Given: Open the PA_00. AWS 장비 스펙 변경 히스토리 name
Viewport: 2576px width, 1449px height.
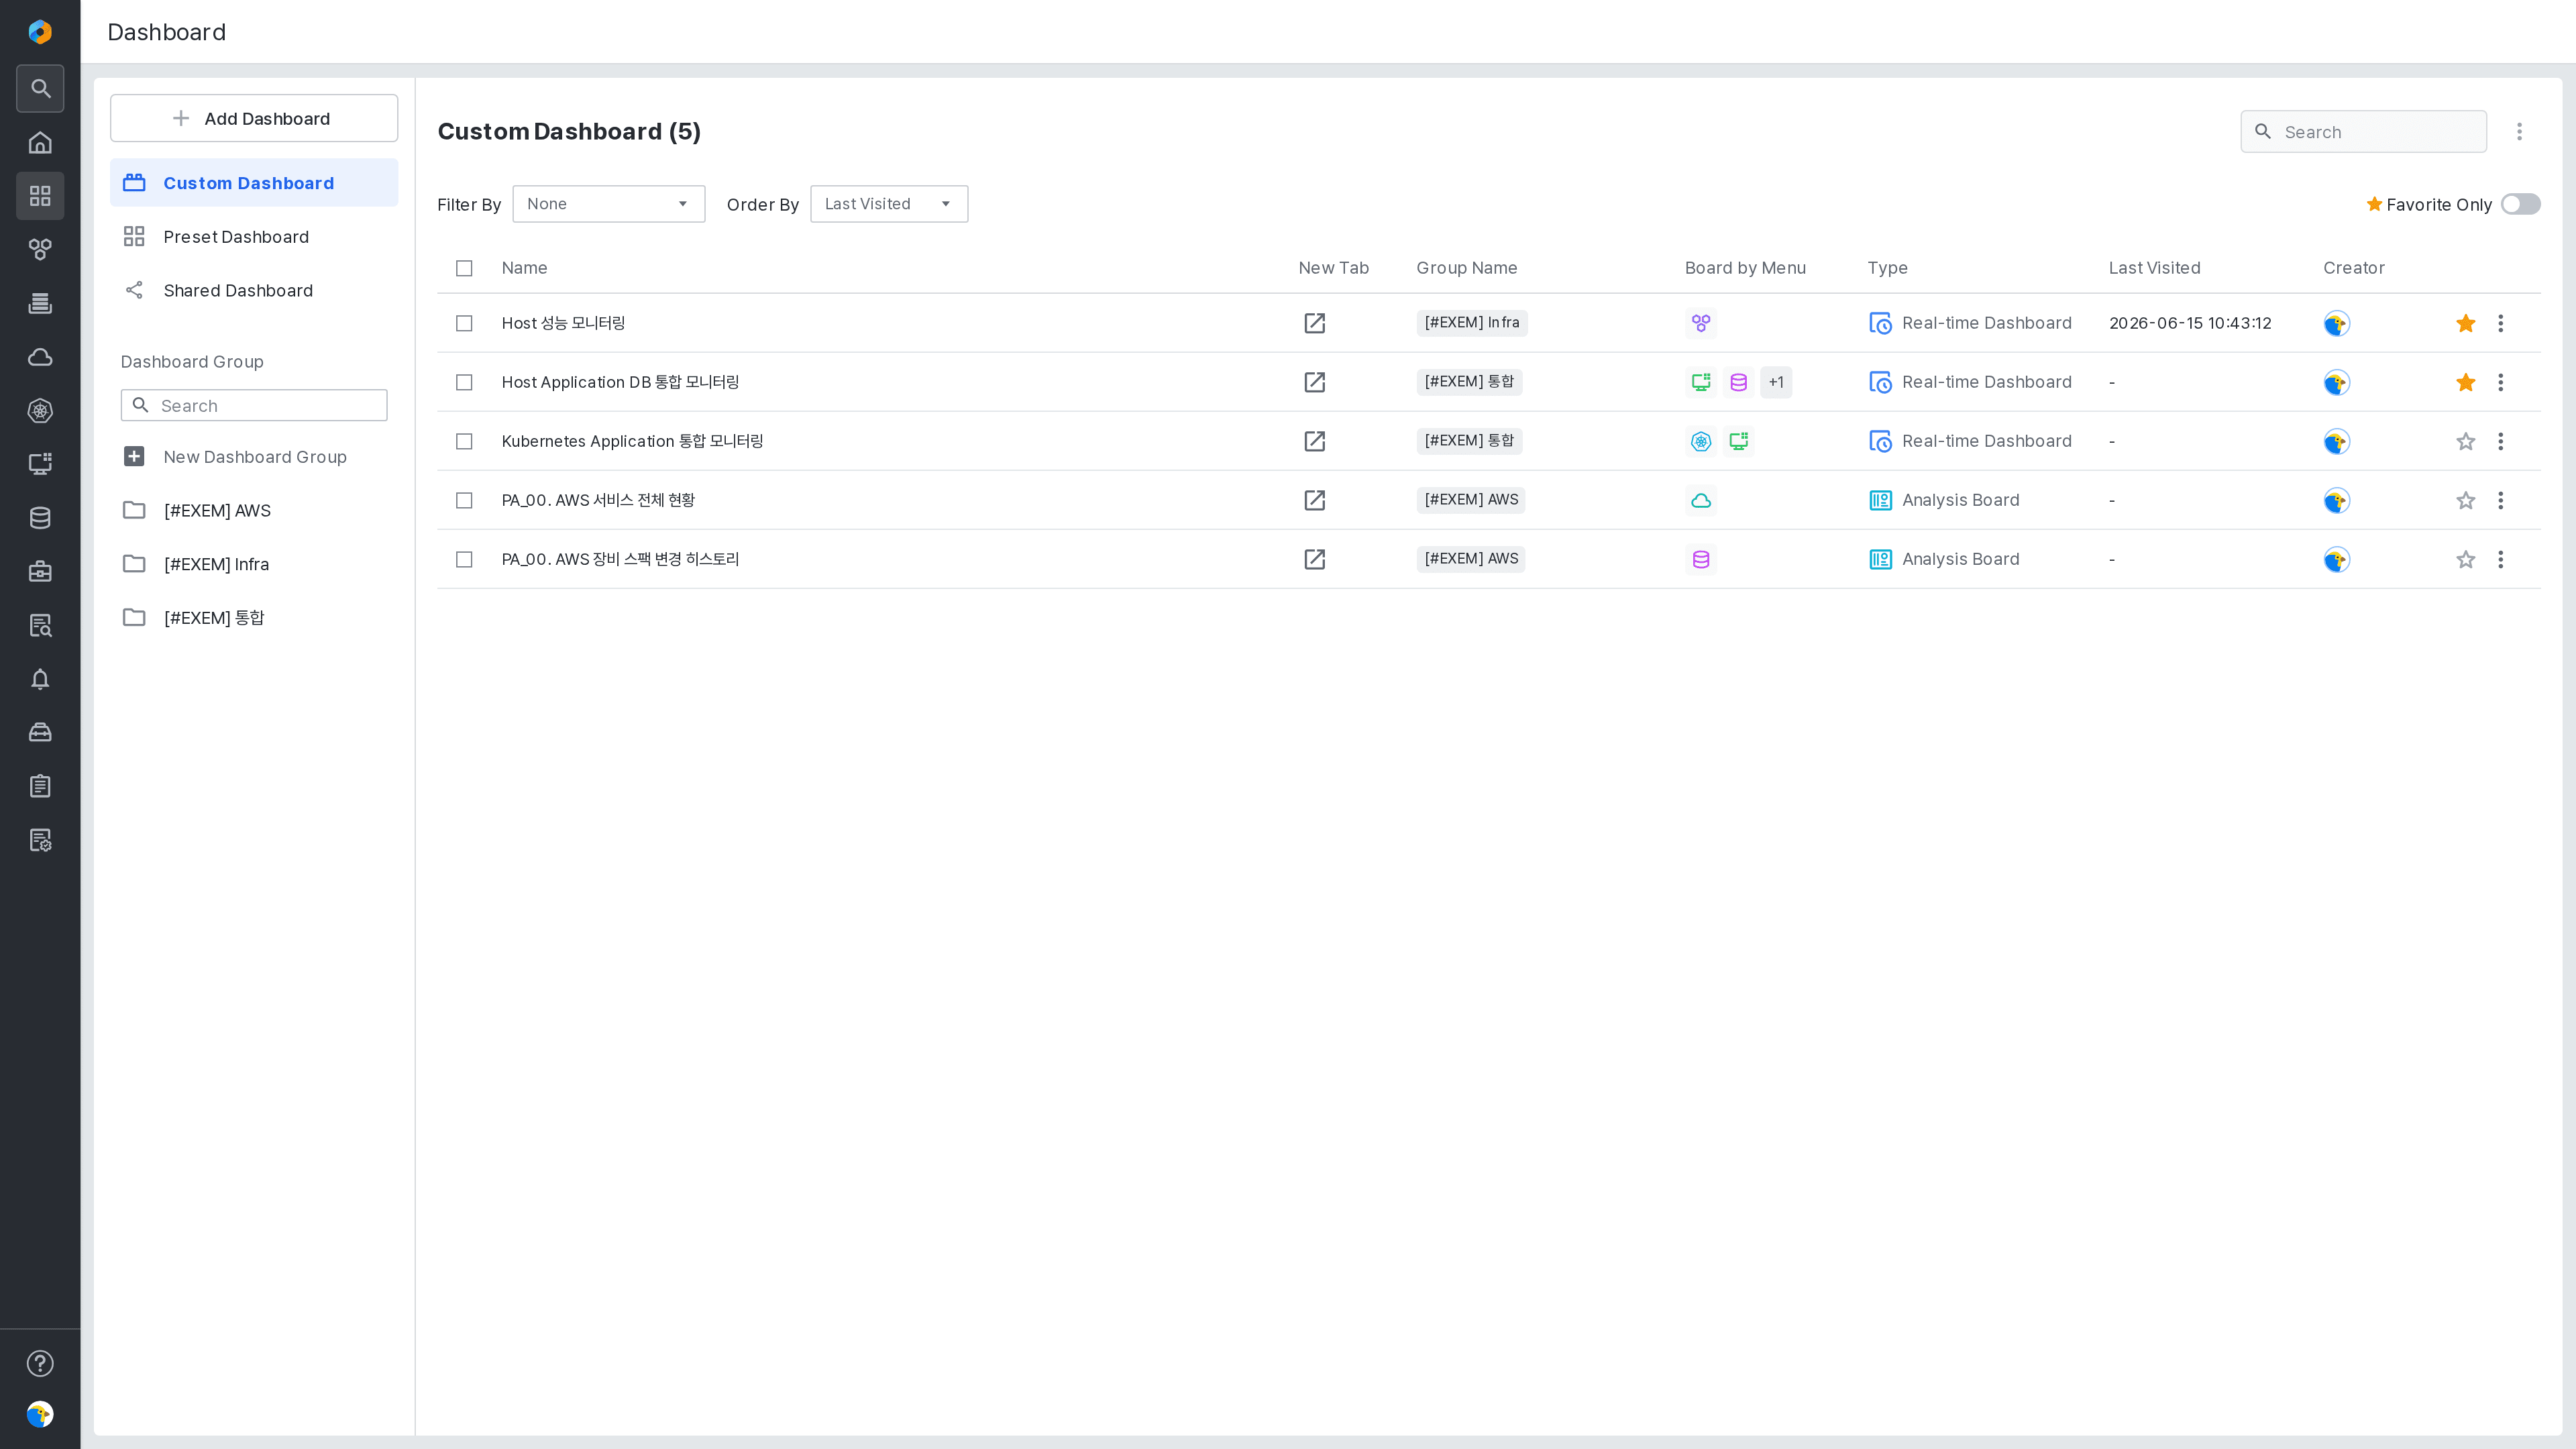Looking at the screenshot, I should coord(620,559).
